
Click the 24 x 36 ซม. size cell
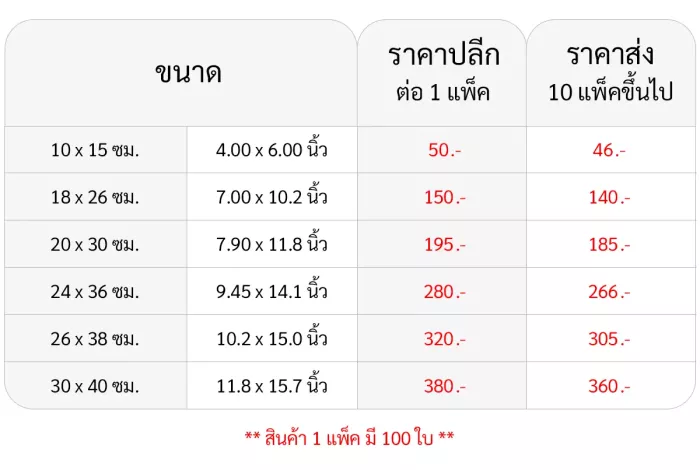point(95,292)
